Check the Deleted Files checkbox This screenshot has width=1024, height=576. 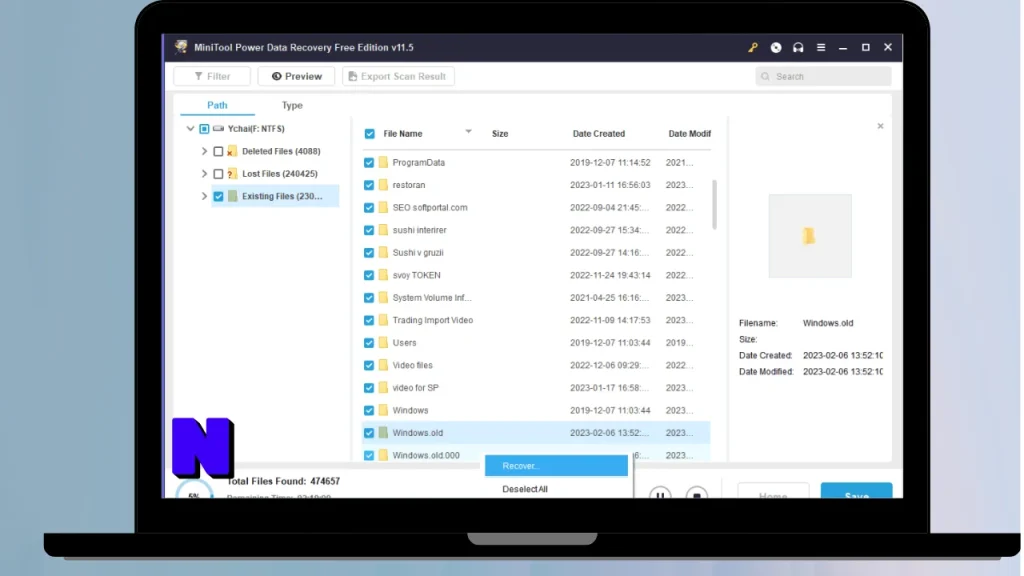pyautogui.click(x=218, y=152)
